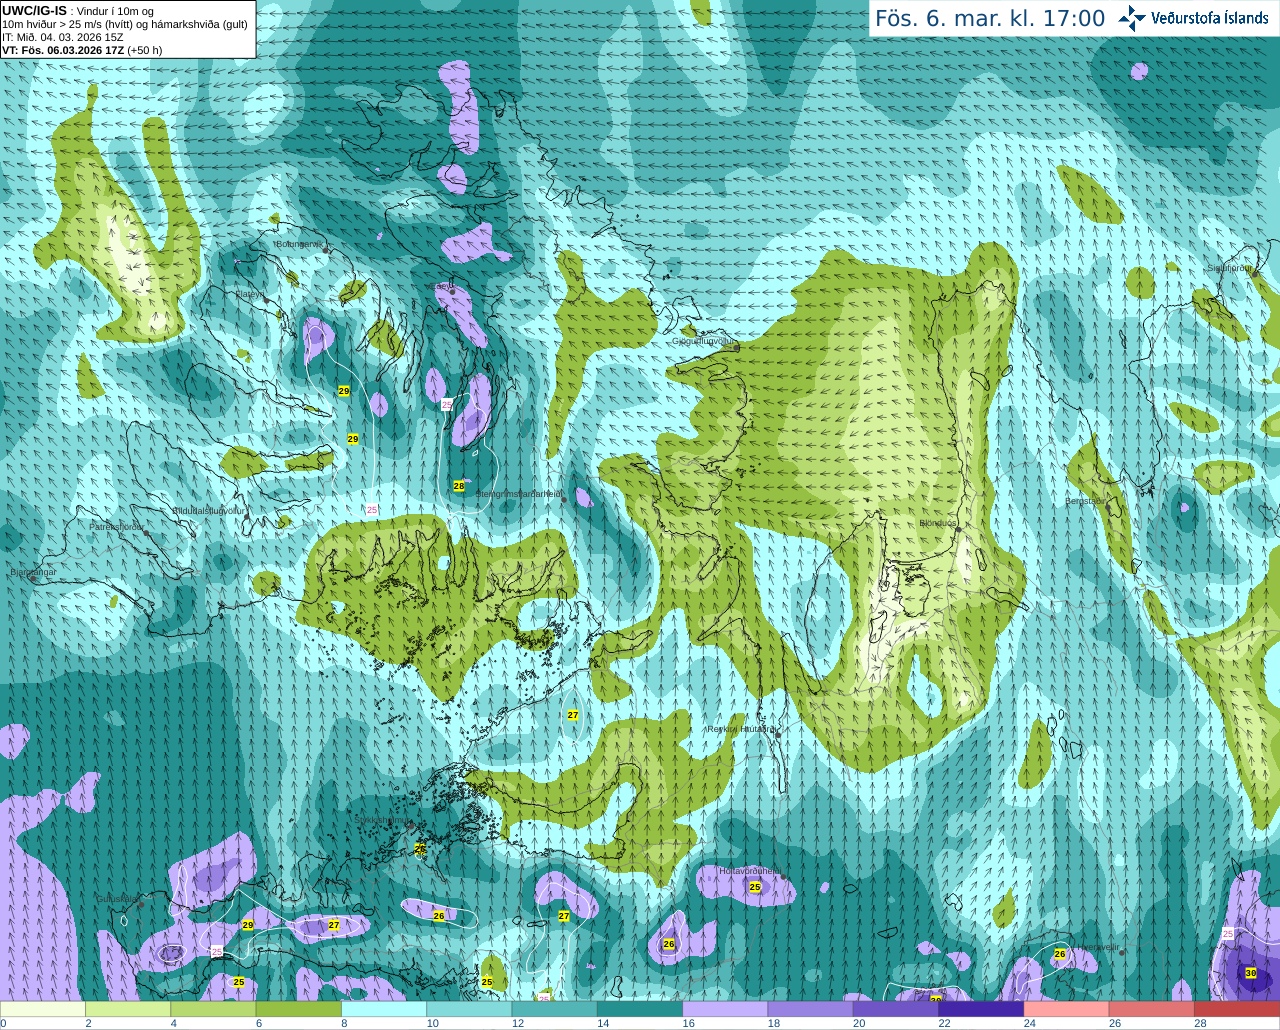
Task: Click the '10m hviður > 25 m/s' description line
Action: [125, 24]
